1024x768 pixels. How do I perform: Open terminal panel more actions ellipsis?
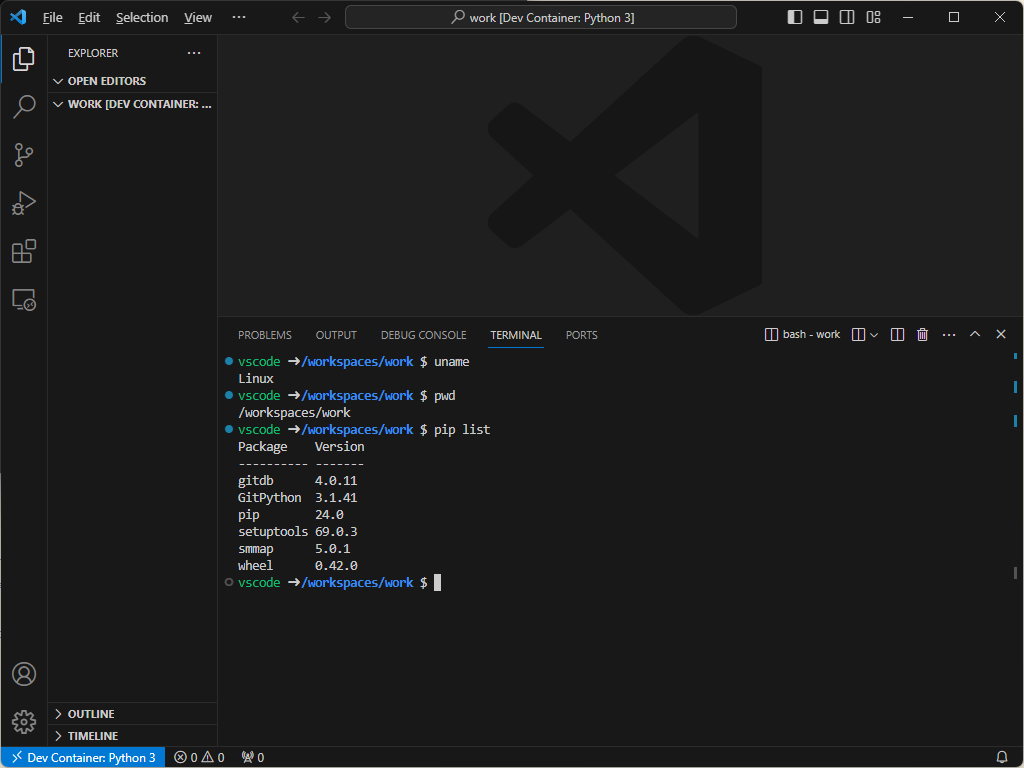(949, 335)
